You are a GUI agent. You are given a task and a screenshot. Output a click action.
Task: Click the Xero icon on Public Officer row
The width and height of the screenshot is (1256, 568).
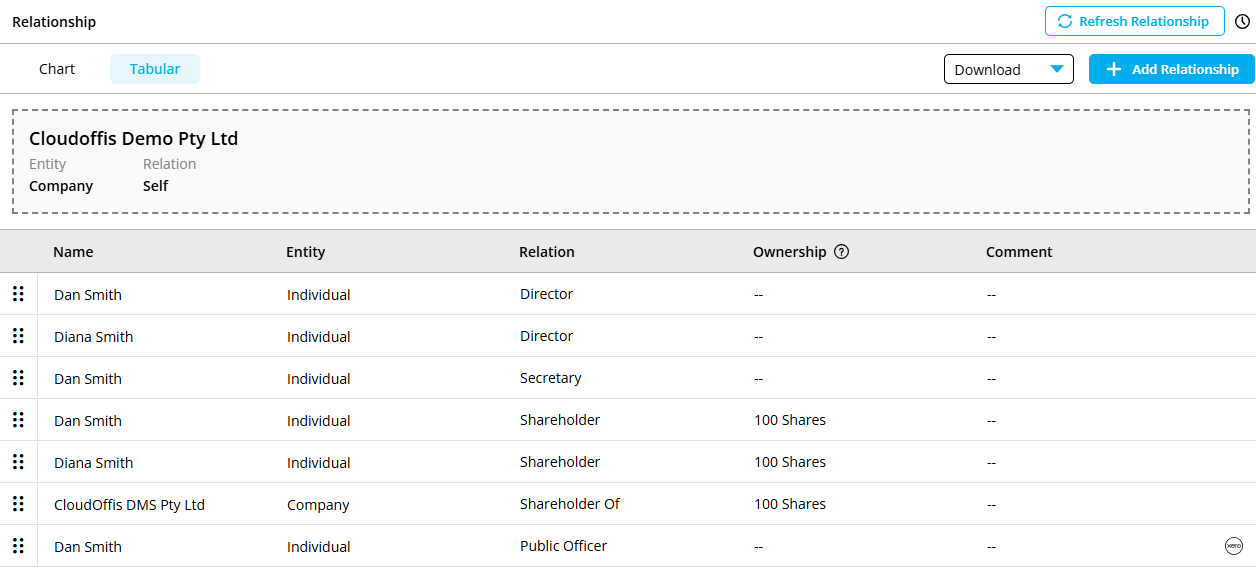click(x=1233, y=546)
